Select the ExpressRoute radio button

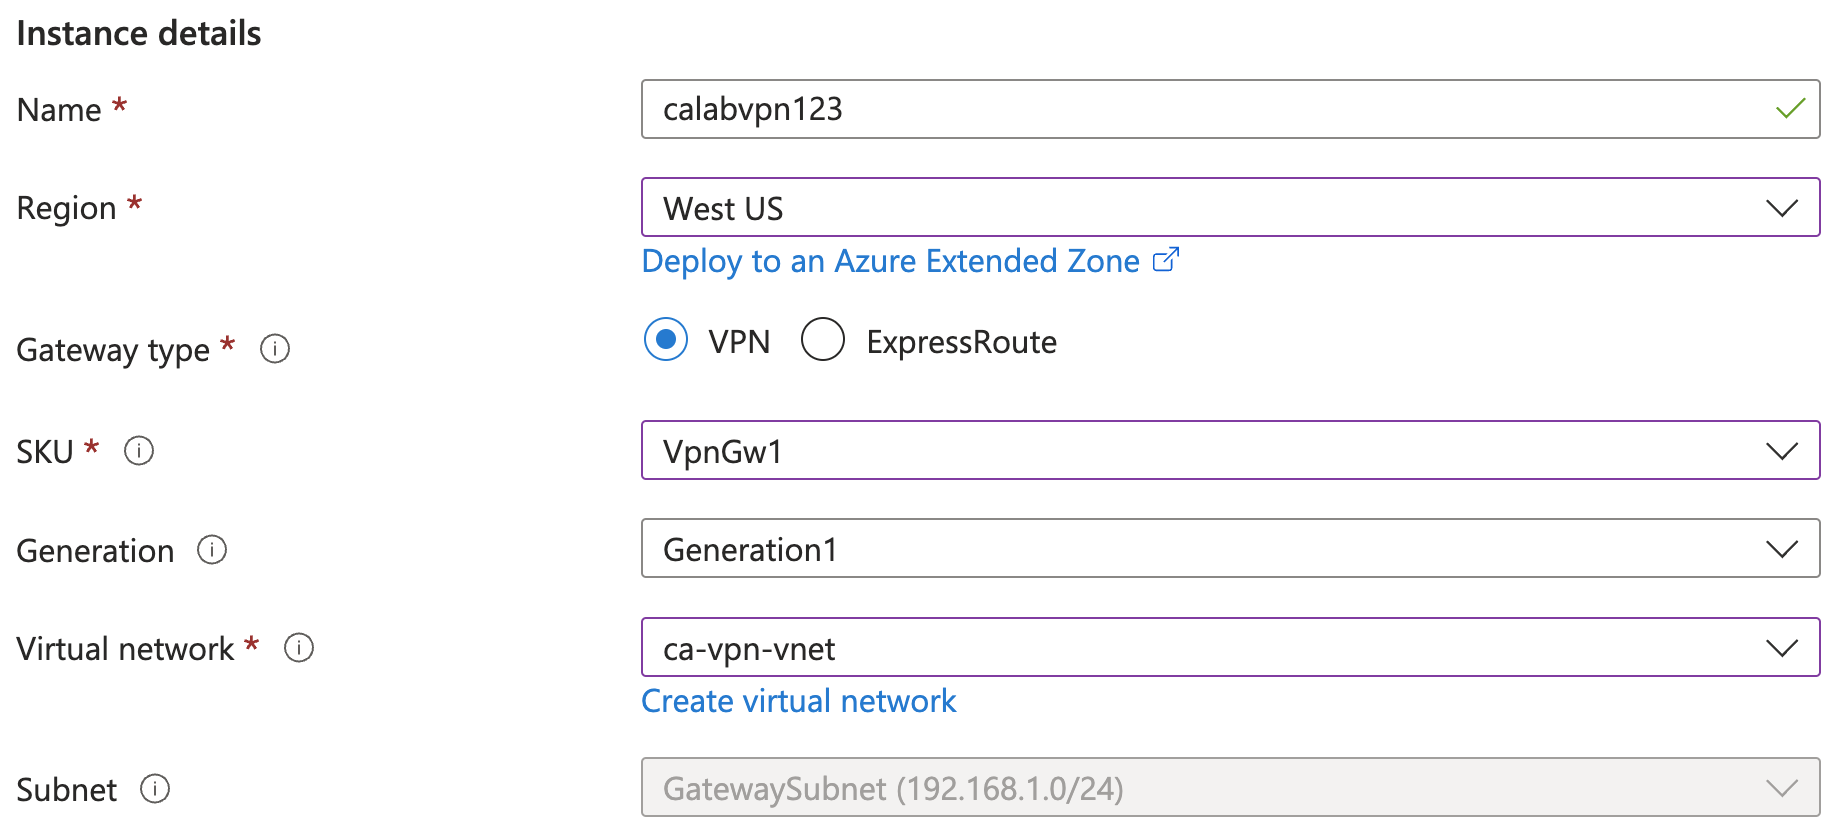[x=823, y=340]
